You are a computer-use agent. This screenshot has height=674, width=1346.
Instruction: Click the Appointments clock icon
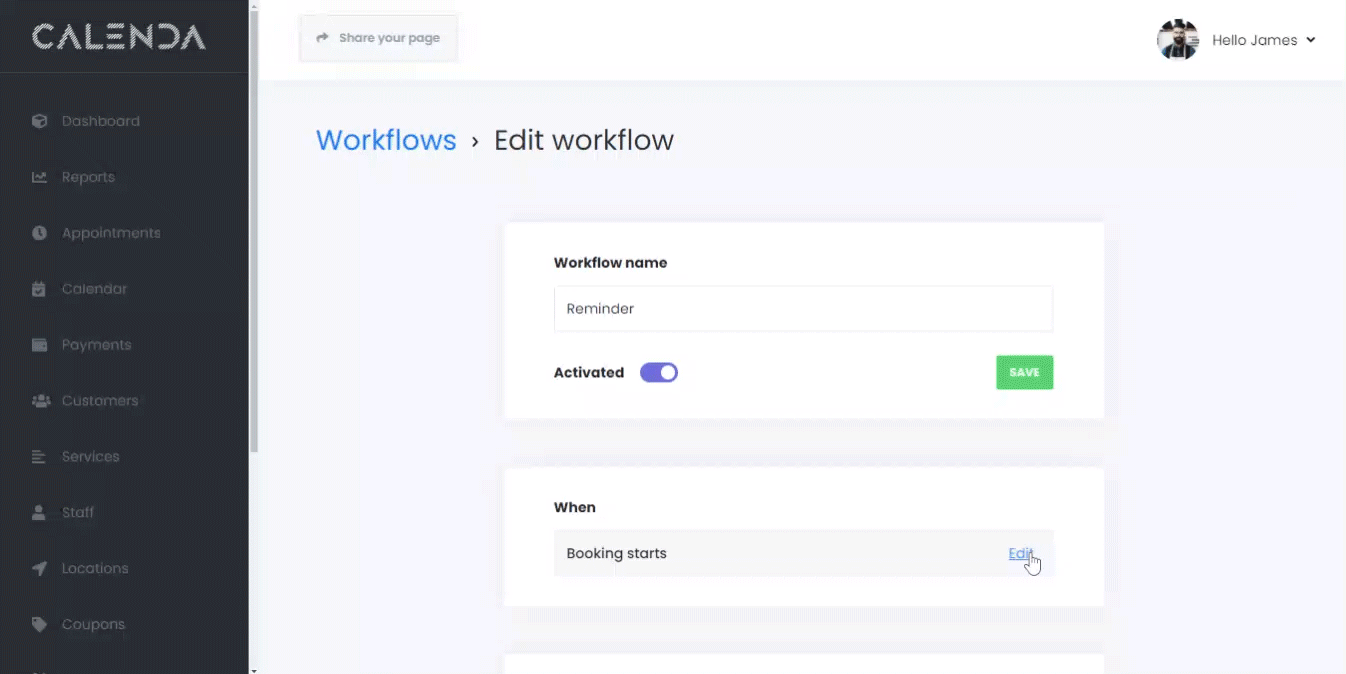pyautogui.click(x=40, y=233)
